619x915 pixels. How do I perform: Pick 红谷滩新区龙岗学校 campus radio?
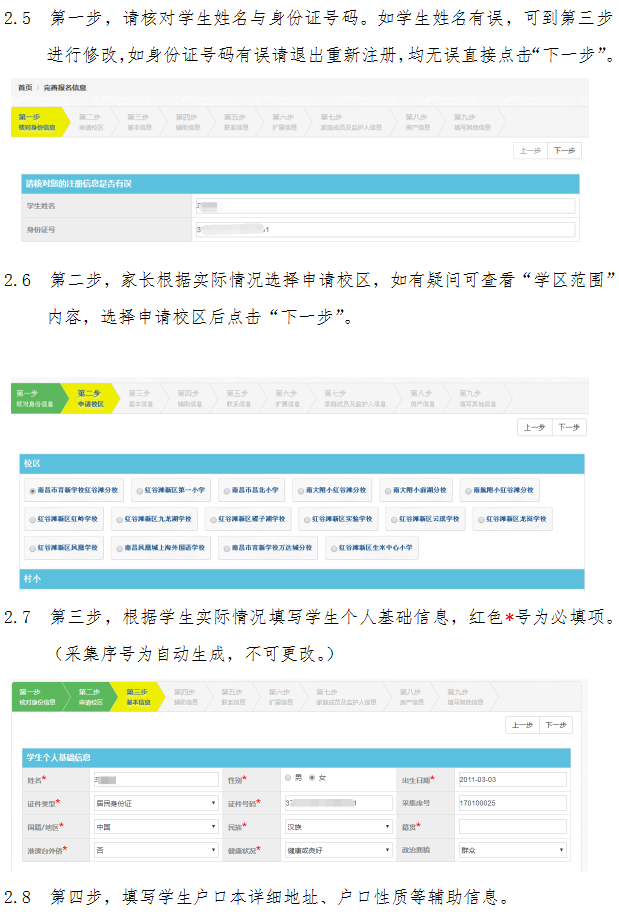(481, 519)
